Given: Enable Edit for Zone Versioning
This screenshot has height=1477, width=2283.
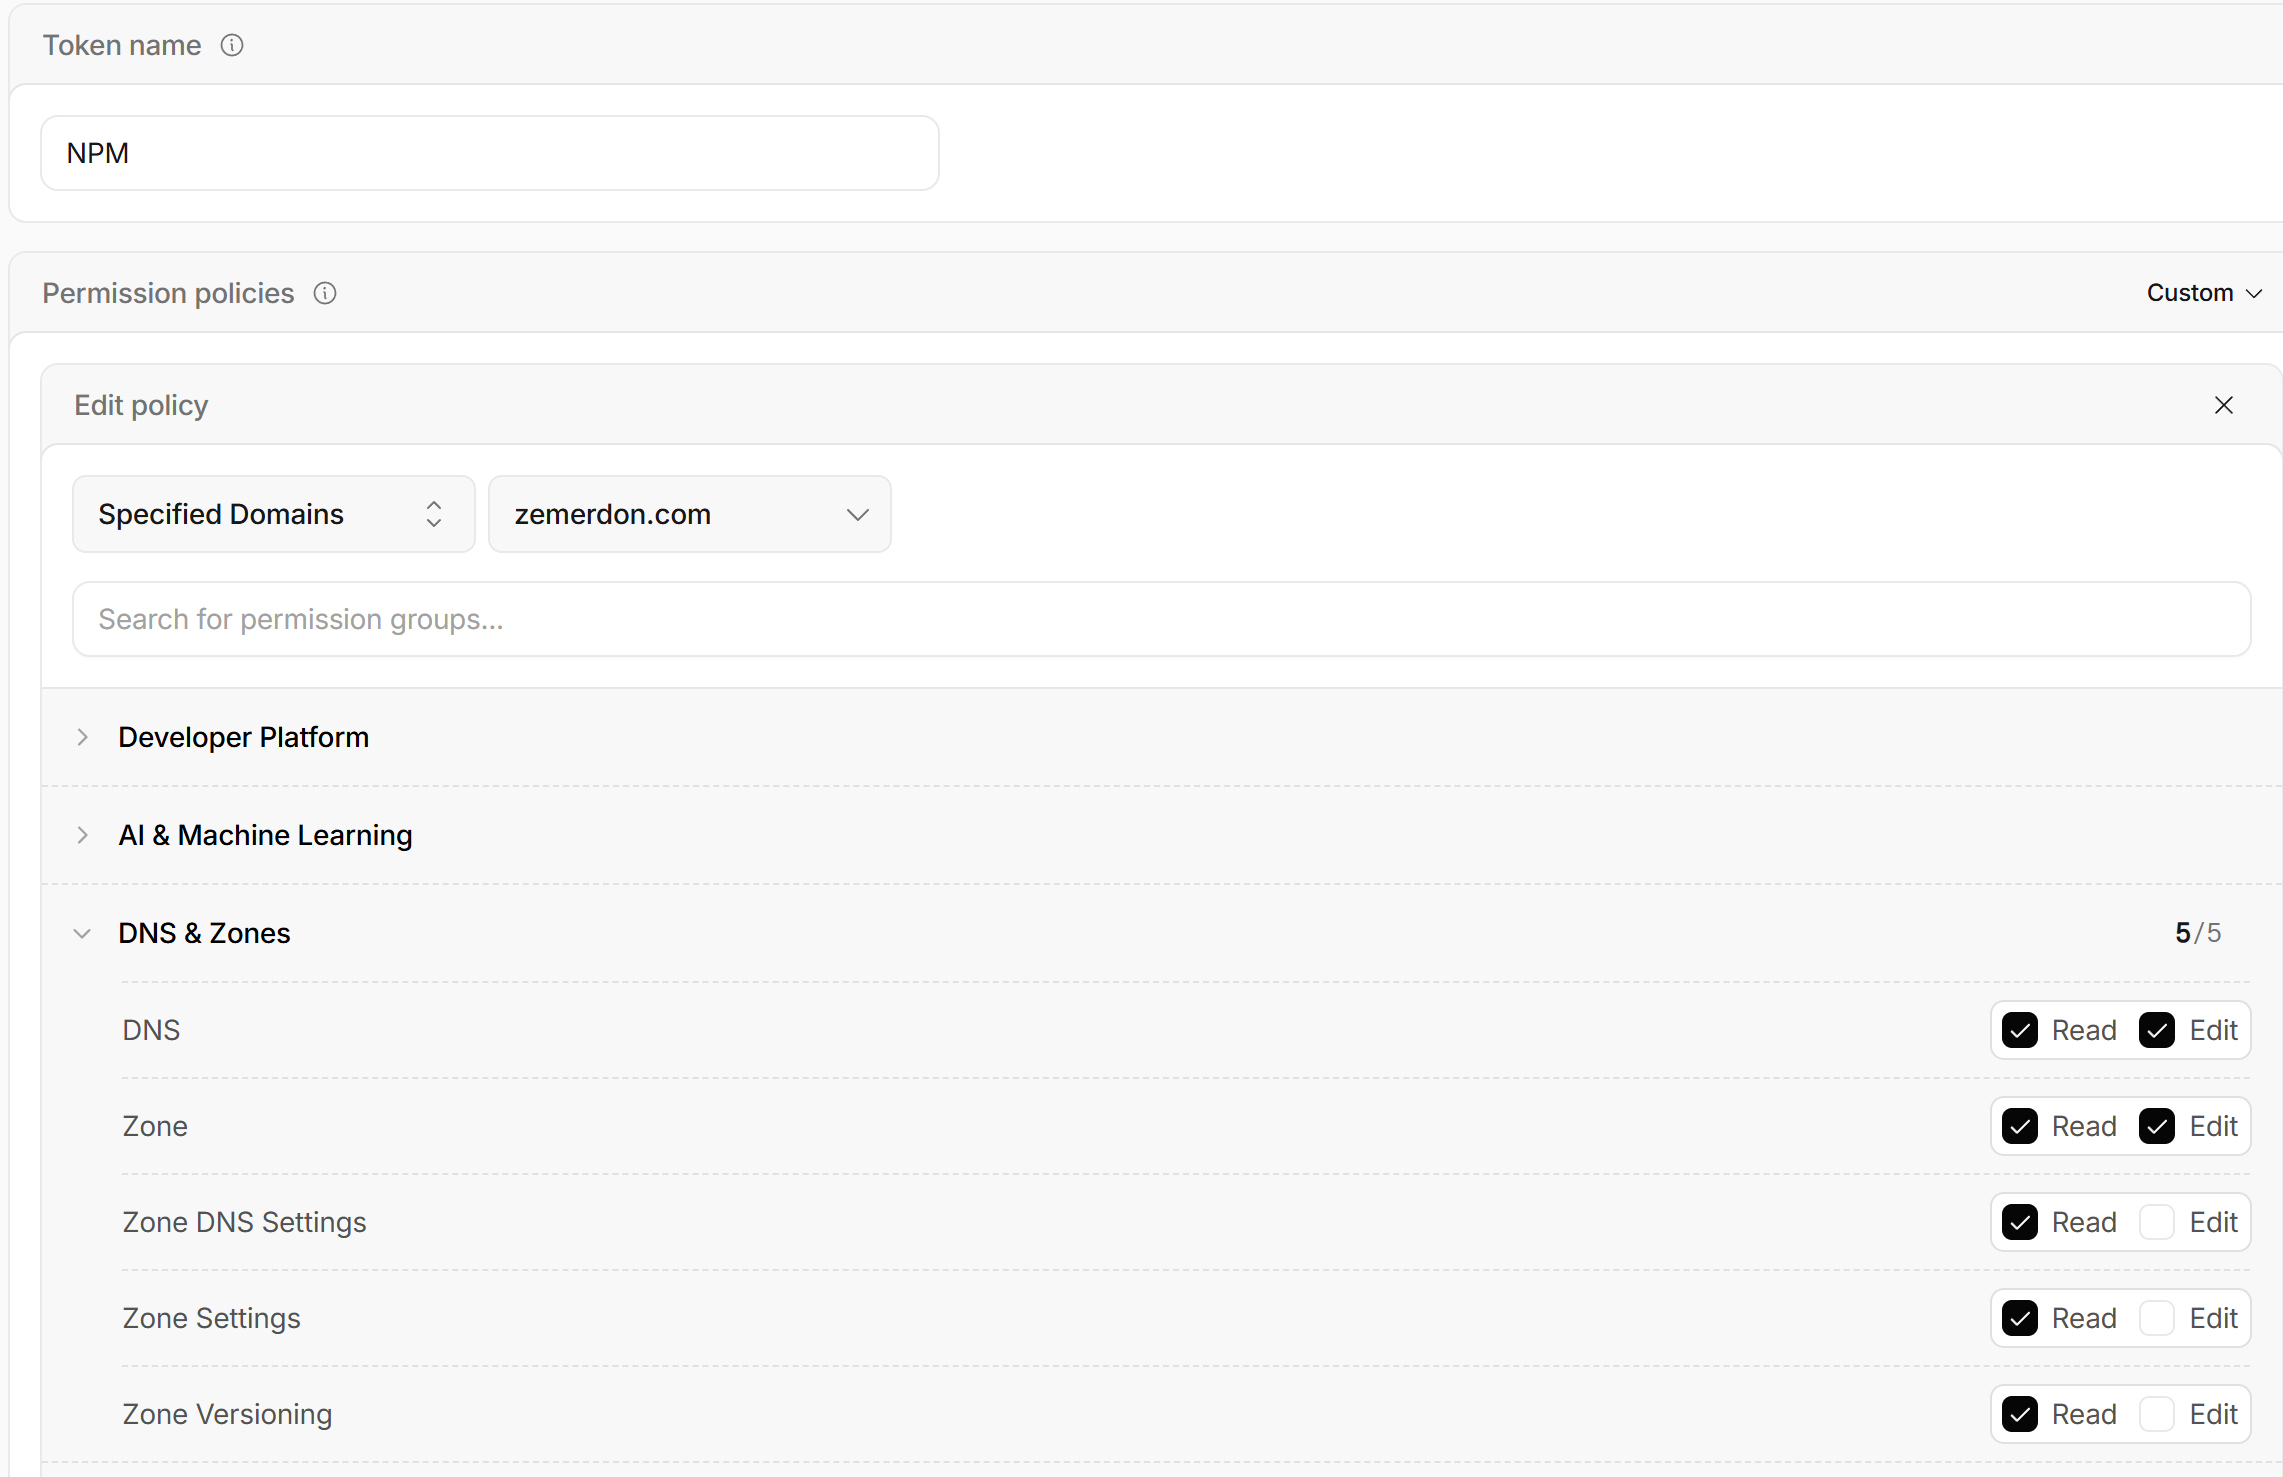Looking at the screenshot, I should [x=2156, y=1414].
